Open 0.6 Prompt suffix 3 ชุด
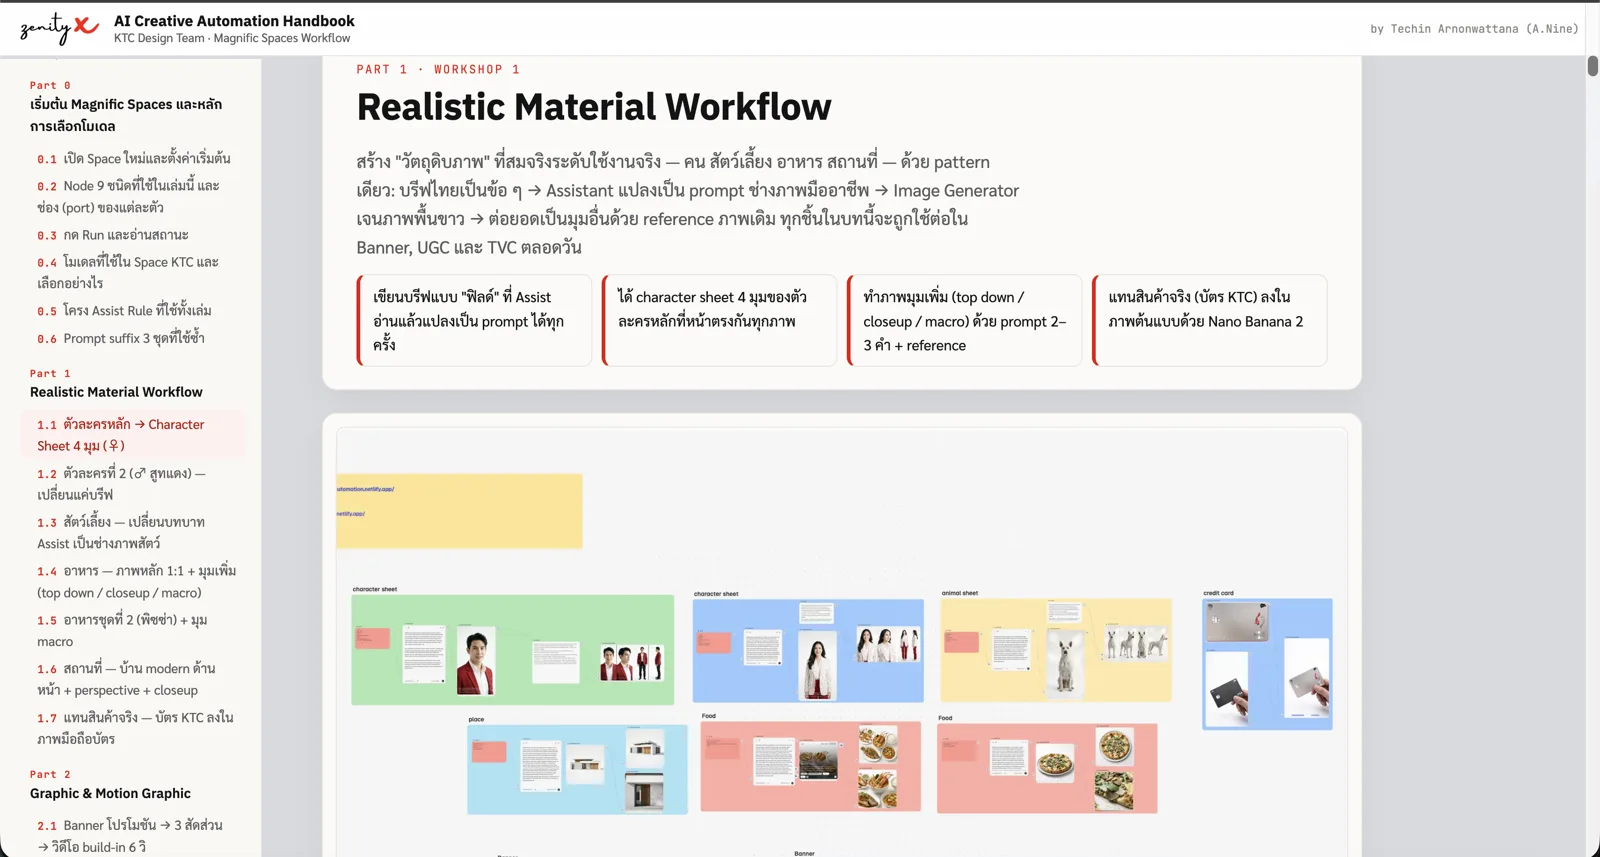1600x857 pixels. [x=121, y=338]
